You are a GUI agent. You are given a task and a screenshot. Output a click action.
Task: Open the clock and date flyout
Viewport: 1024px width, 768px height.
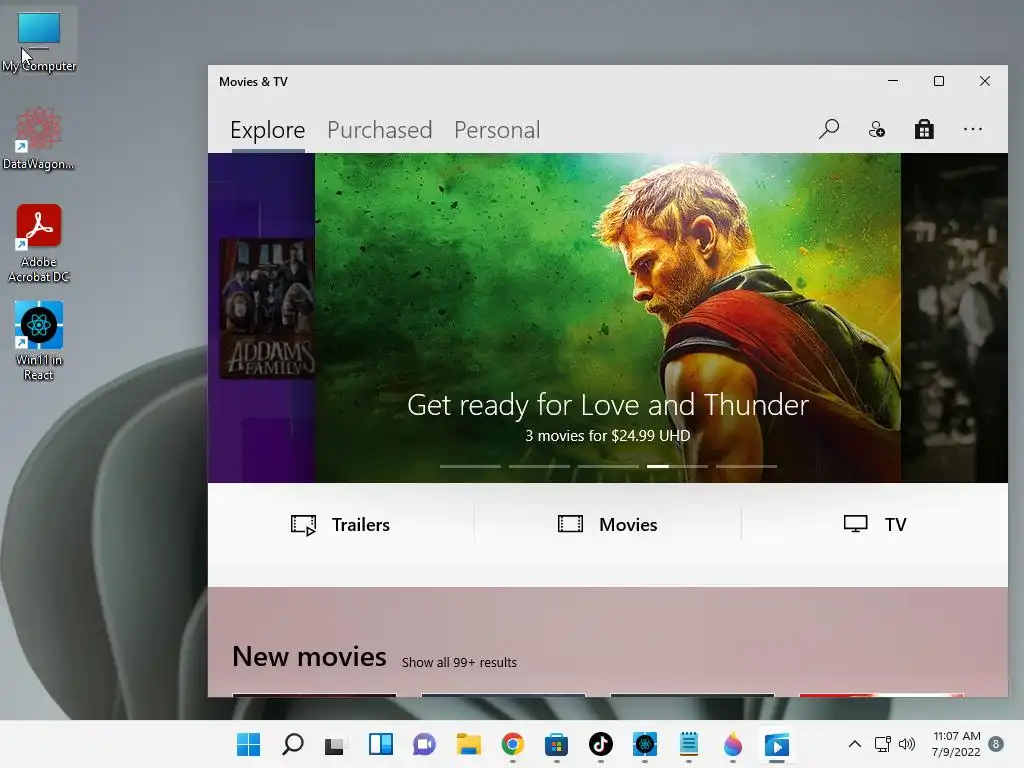[956, 744]
